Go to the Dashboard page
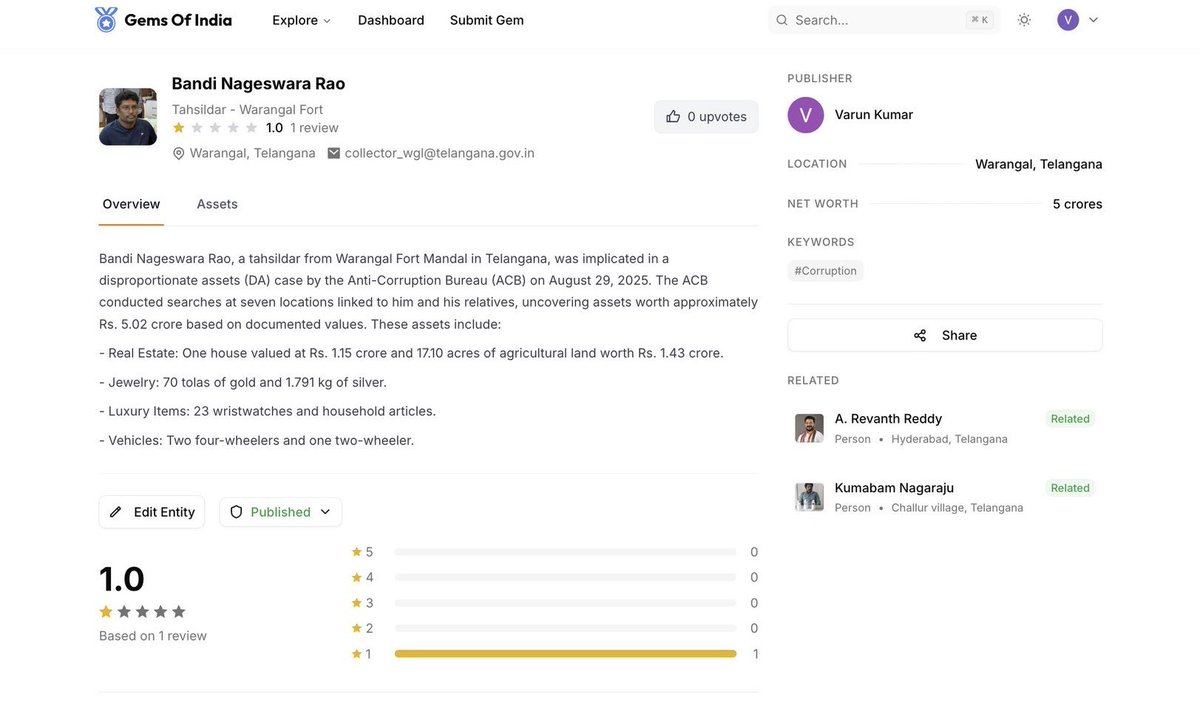1200x714 pixels. [x=391, y=20]
